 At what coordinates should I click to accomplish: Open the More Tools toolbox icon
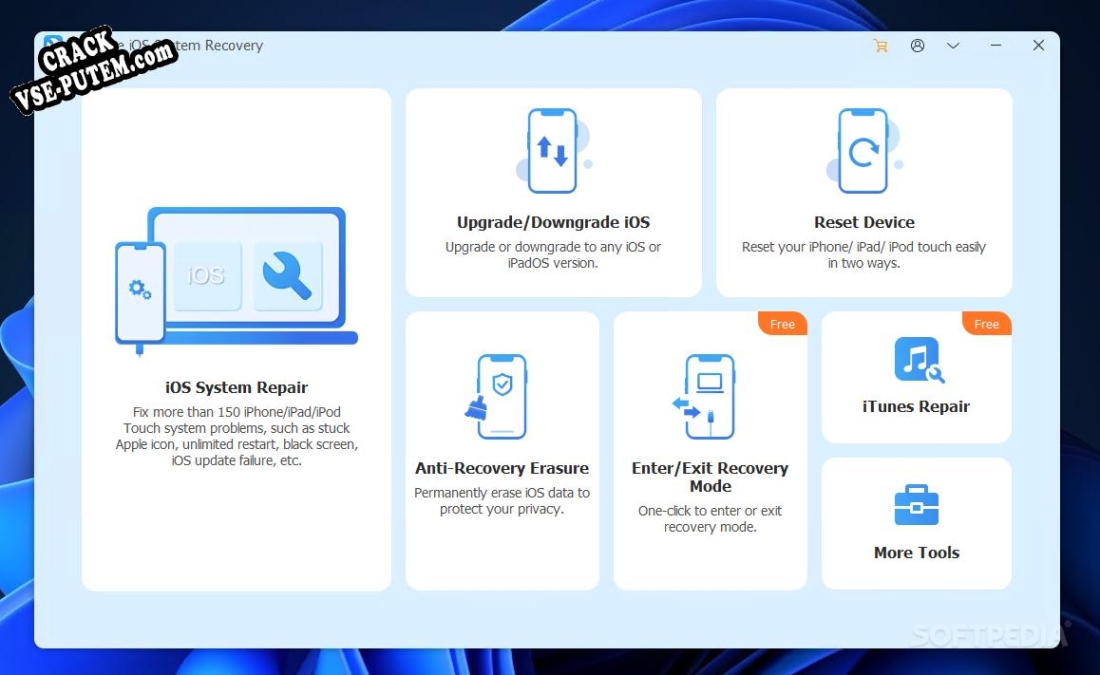(916, 504)
